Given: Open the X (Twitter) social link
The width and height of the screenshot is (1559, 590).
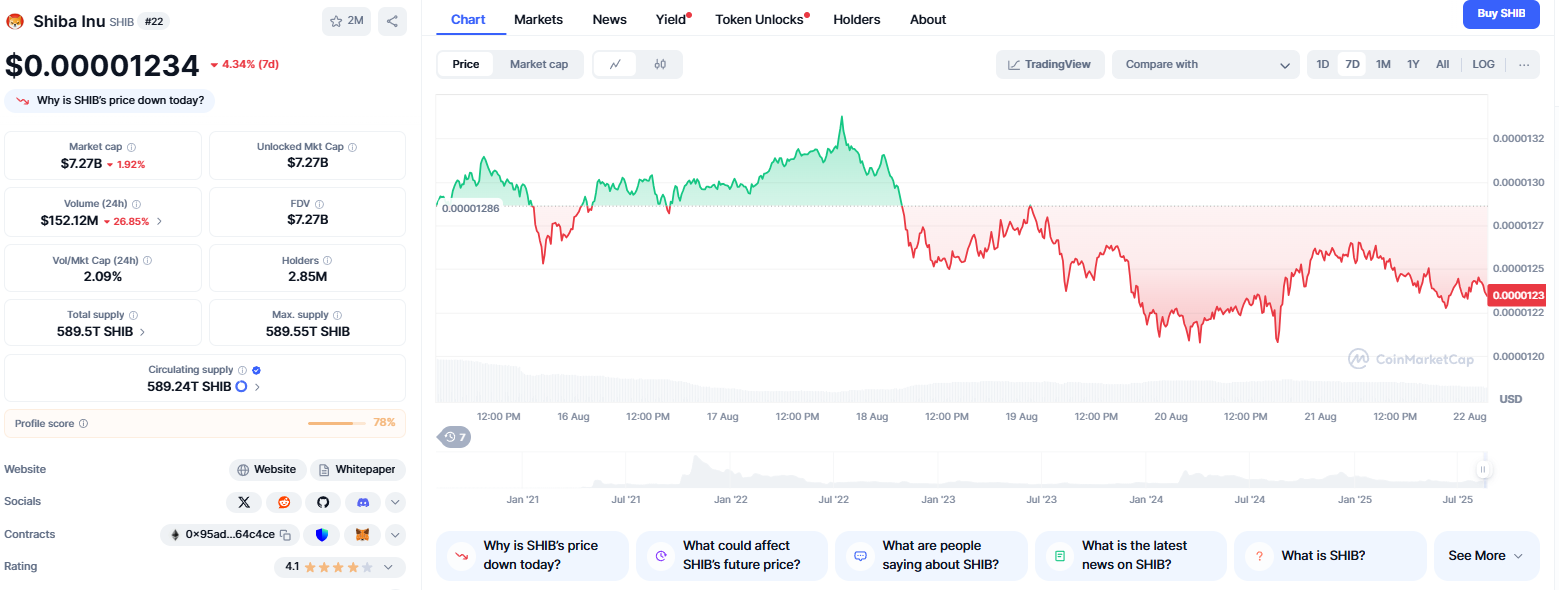Looking at the screenshot, I should tap(244, 502).
